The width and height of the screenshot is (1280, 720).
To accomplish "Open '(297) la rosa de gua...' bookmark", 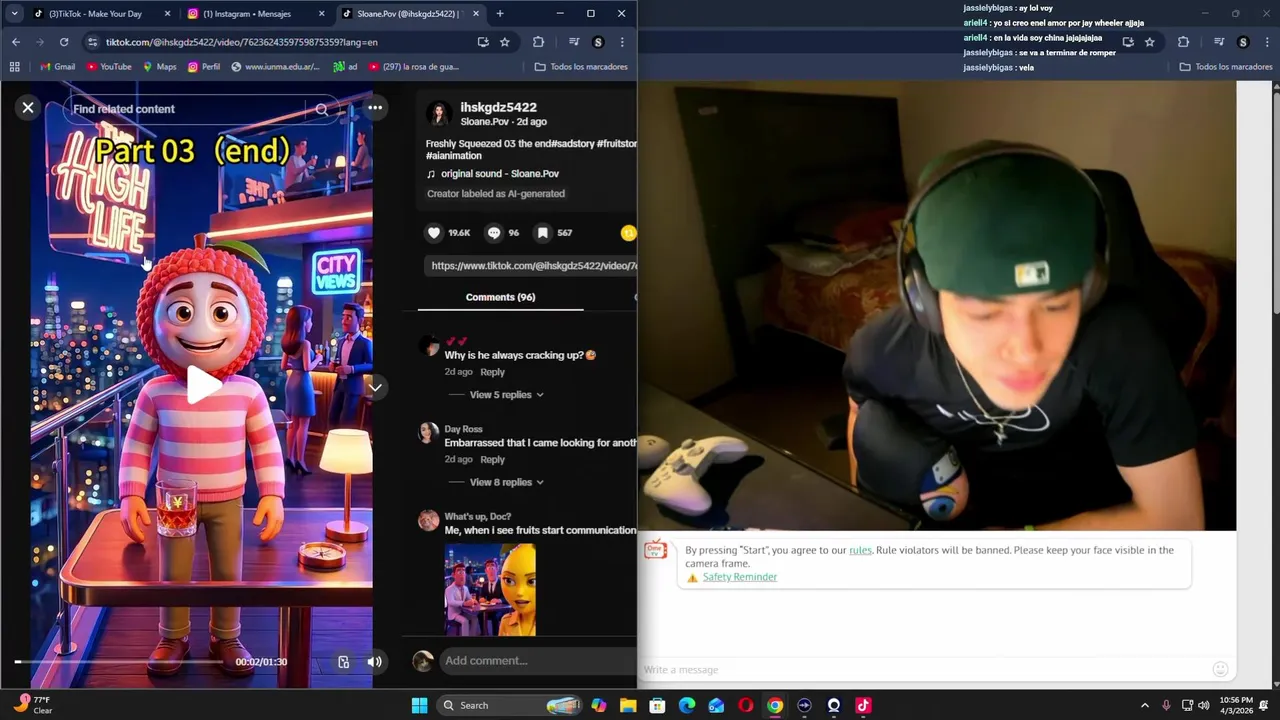I will [x=414, y=67].
